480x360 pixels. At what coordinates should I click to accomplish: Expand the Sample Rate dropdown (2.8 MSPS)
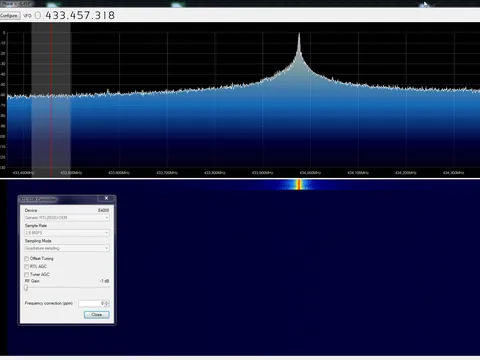(x=67, y=233)
